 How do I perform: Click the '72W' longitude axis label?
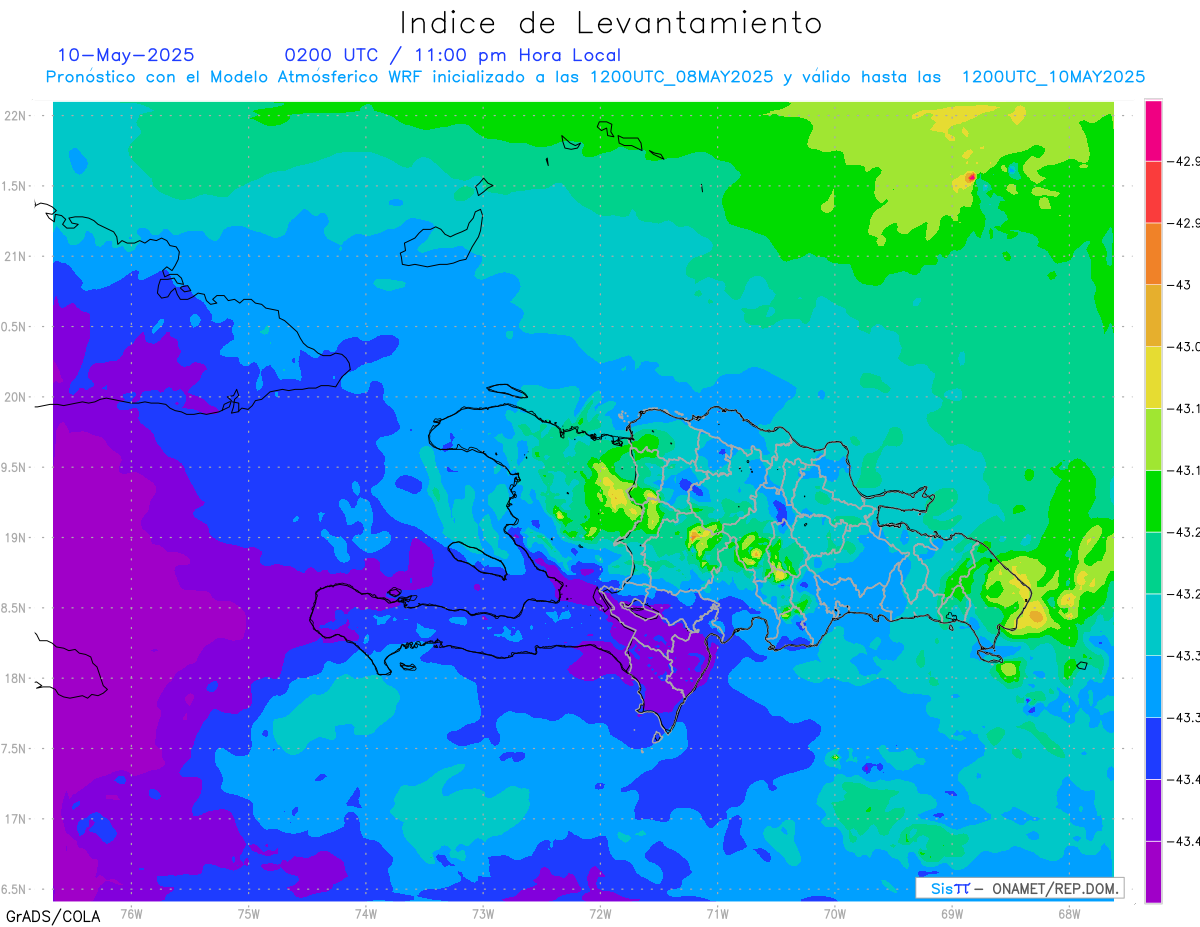600,913
